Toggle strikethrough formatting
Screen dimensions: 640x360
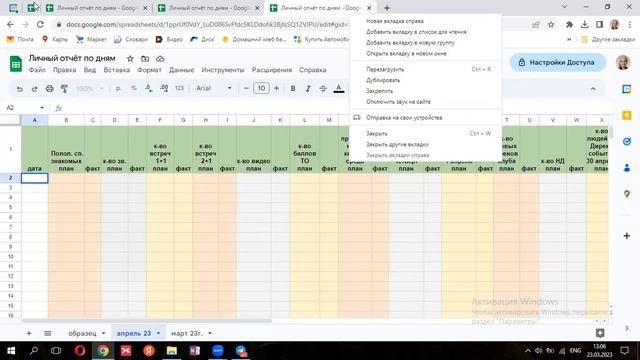click(323, 88)
